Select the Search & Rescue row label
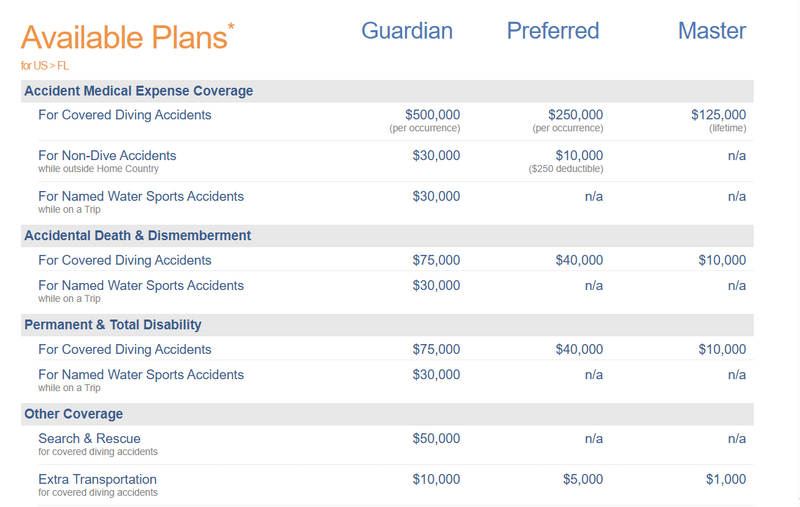Screen dimensions: 800x507 click(89, 439)
